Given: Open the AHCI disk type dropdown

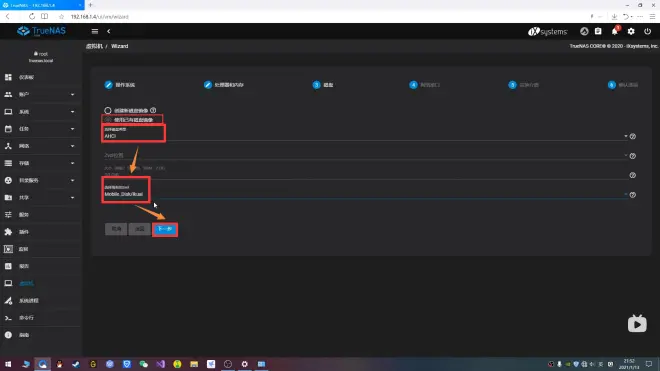Looking at the screenshot, I should pyautogui.click(x=365, y=136).
